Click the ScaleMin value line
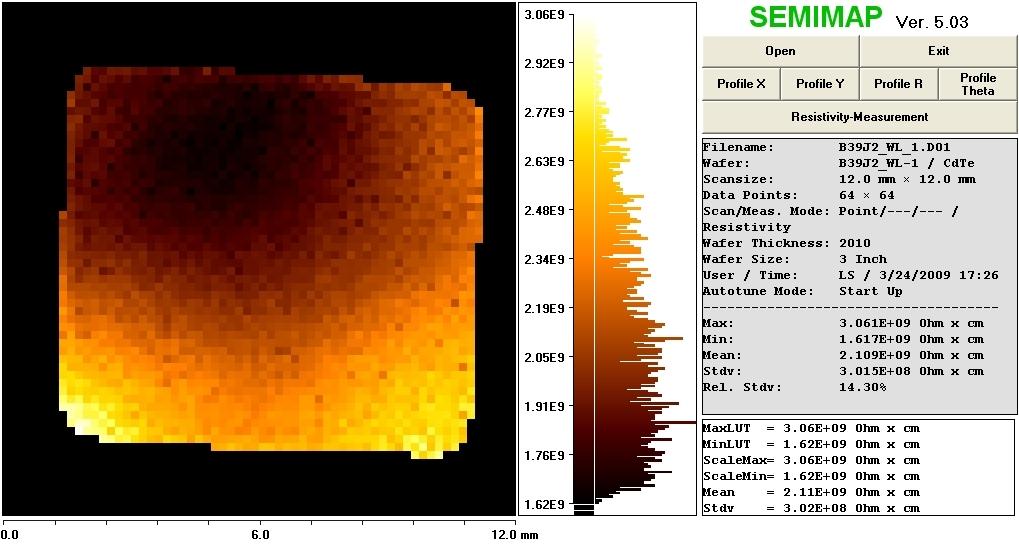This screenshot has width=1019, height=545. (x=812, y=476)
